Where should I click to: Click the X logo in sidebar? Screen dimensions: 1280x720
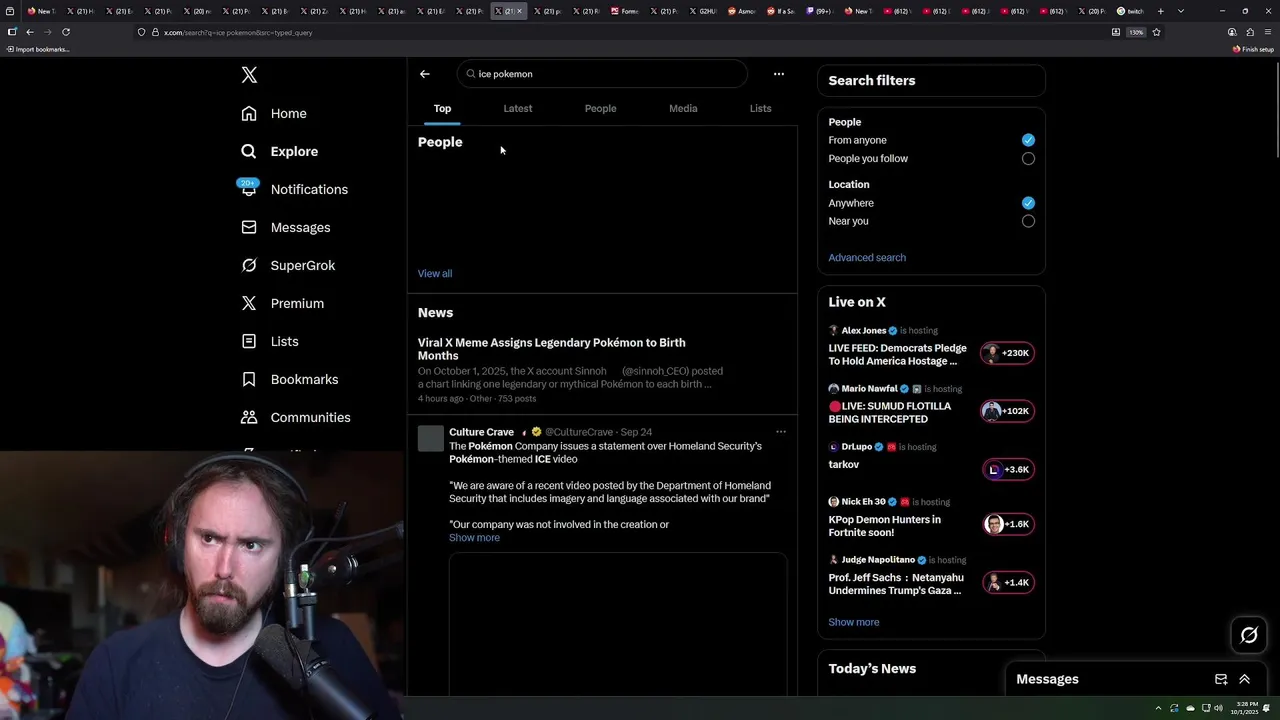249,75
